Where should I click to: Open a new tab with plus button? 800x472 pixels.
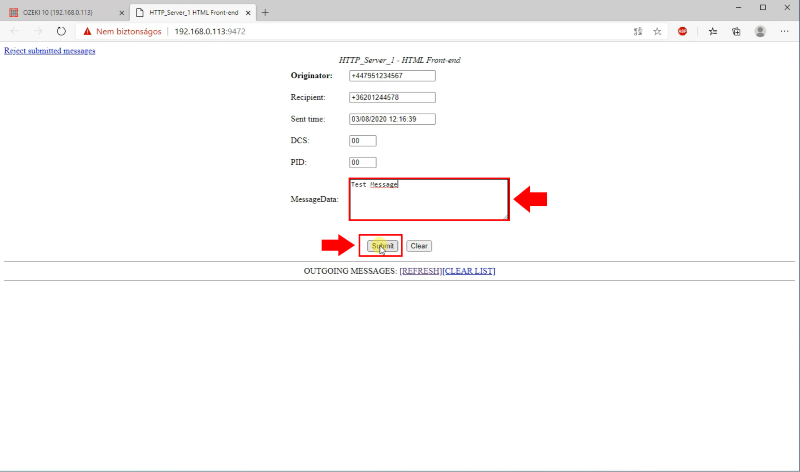pos(265,11)
